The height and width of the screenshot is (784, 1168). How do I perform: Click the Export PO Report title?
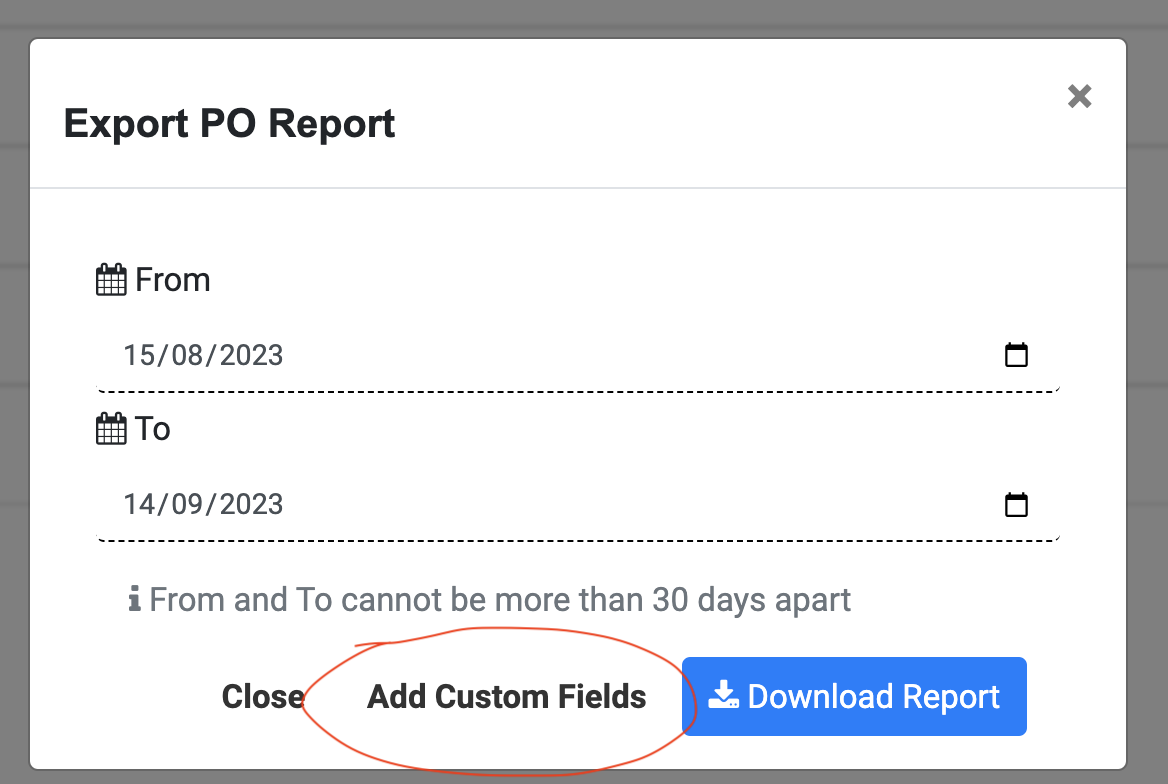click(230, 124)
